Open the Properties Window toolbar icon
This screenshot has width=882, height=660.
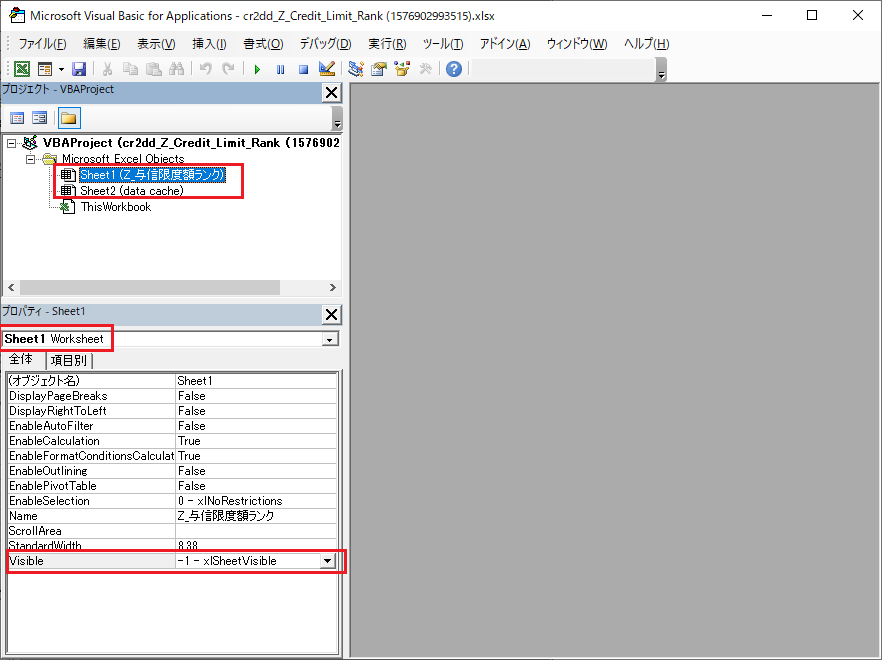tap(379, 69)
